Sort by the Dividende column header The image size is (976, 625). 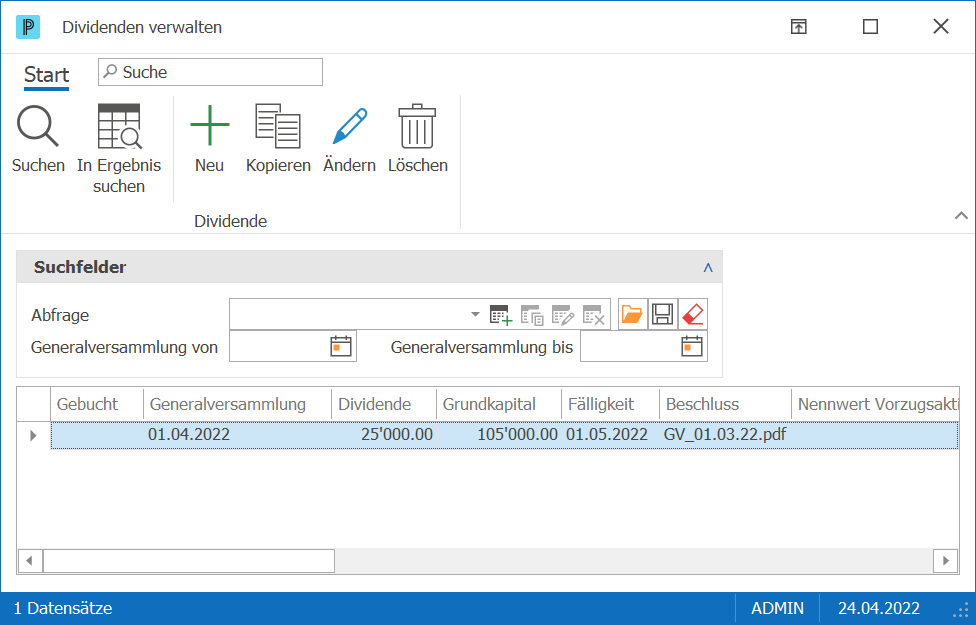coord(384,405)
